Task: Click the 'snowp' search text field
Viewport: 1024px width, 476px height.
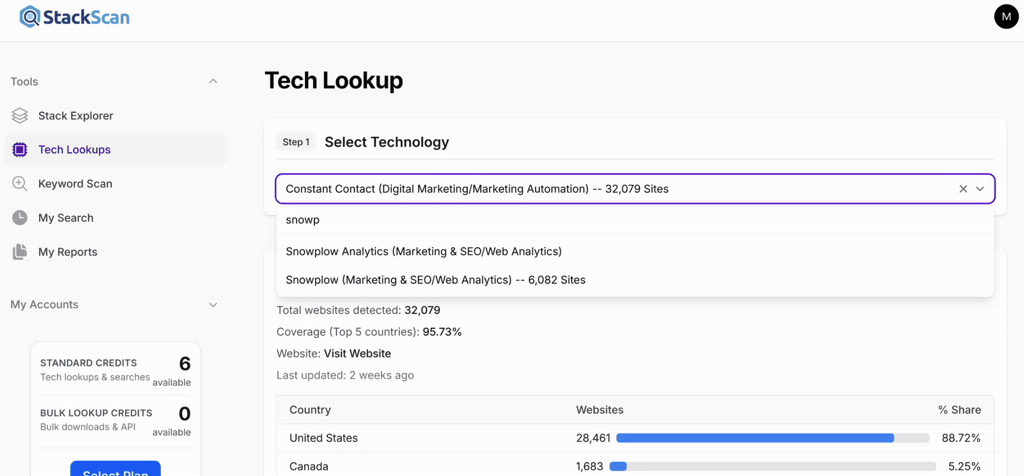Action: (x=635, y=220)
